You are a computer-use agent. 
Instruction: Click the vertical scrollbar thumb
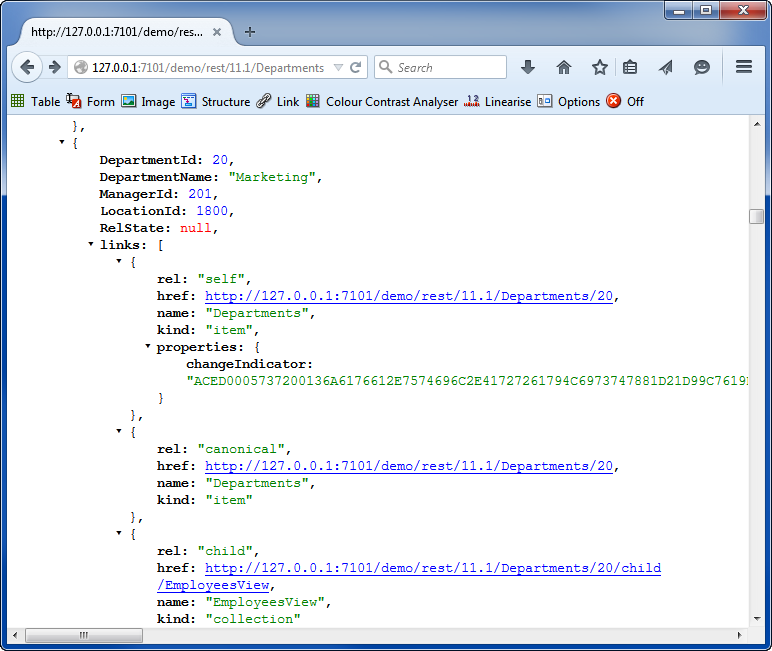(x=757, y=216)
